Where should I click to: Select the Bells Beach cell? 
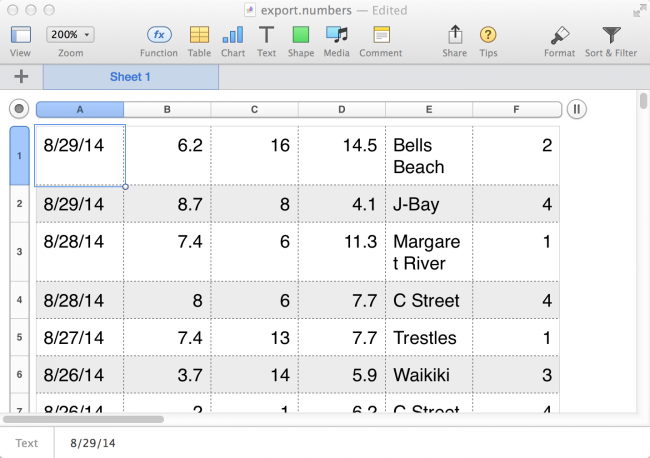click(428, 156)
